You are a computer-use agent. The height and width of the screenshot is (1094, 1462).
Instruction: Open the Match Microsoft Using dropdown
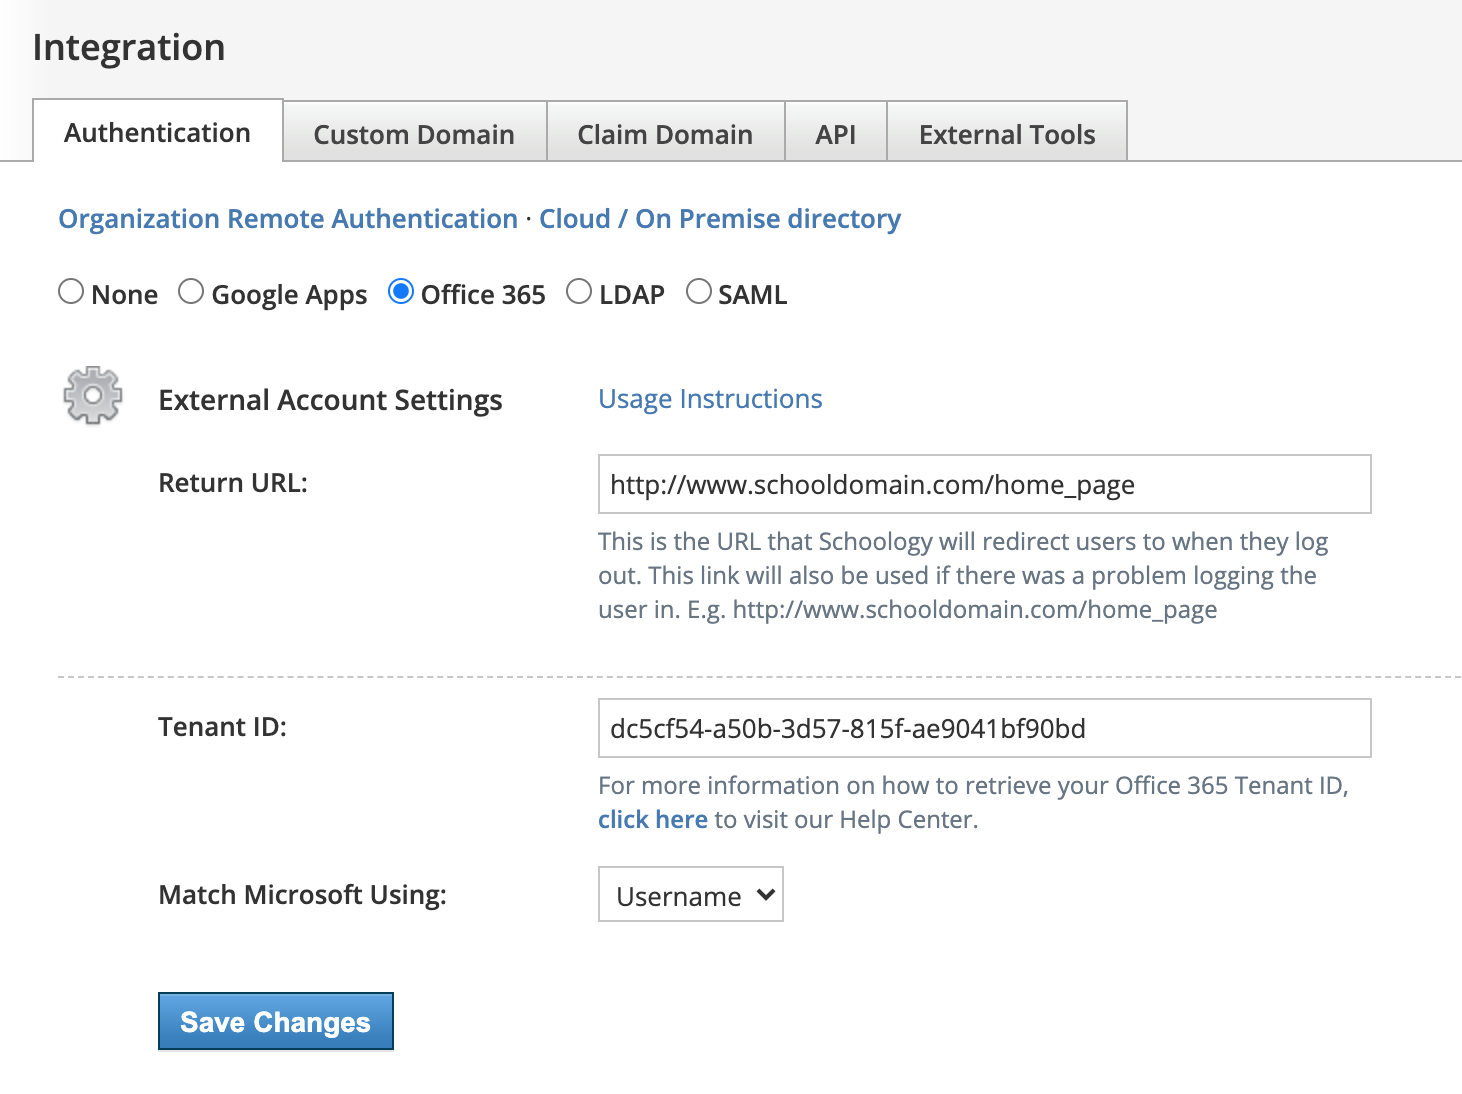(x=690, y=894)
